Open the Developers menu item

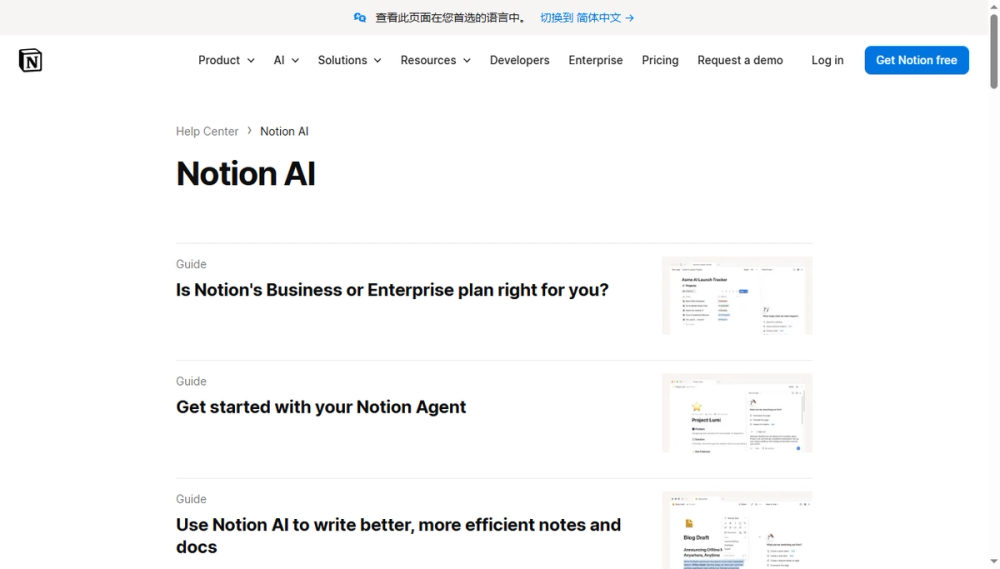(x=519, y=60)
